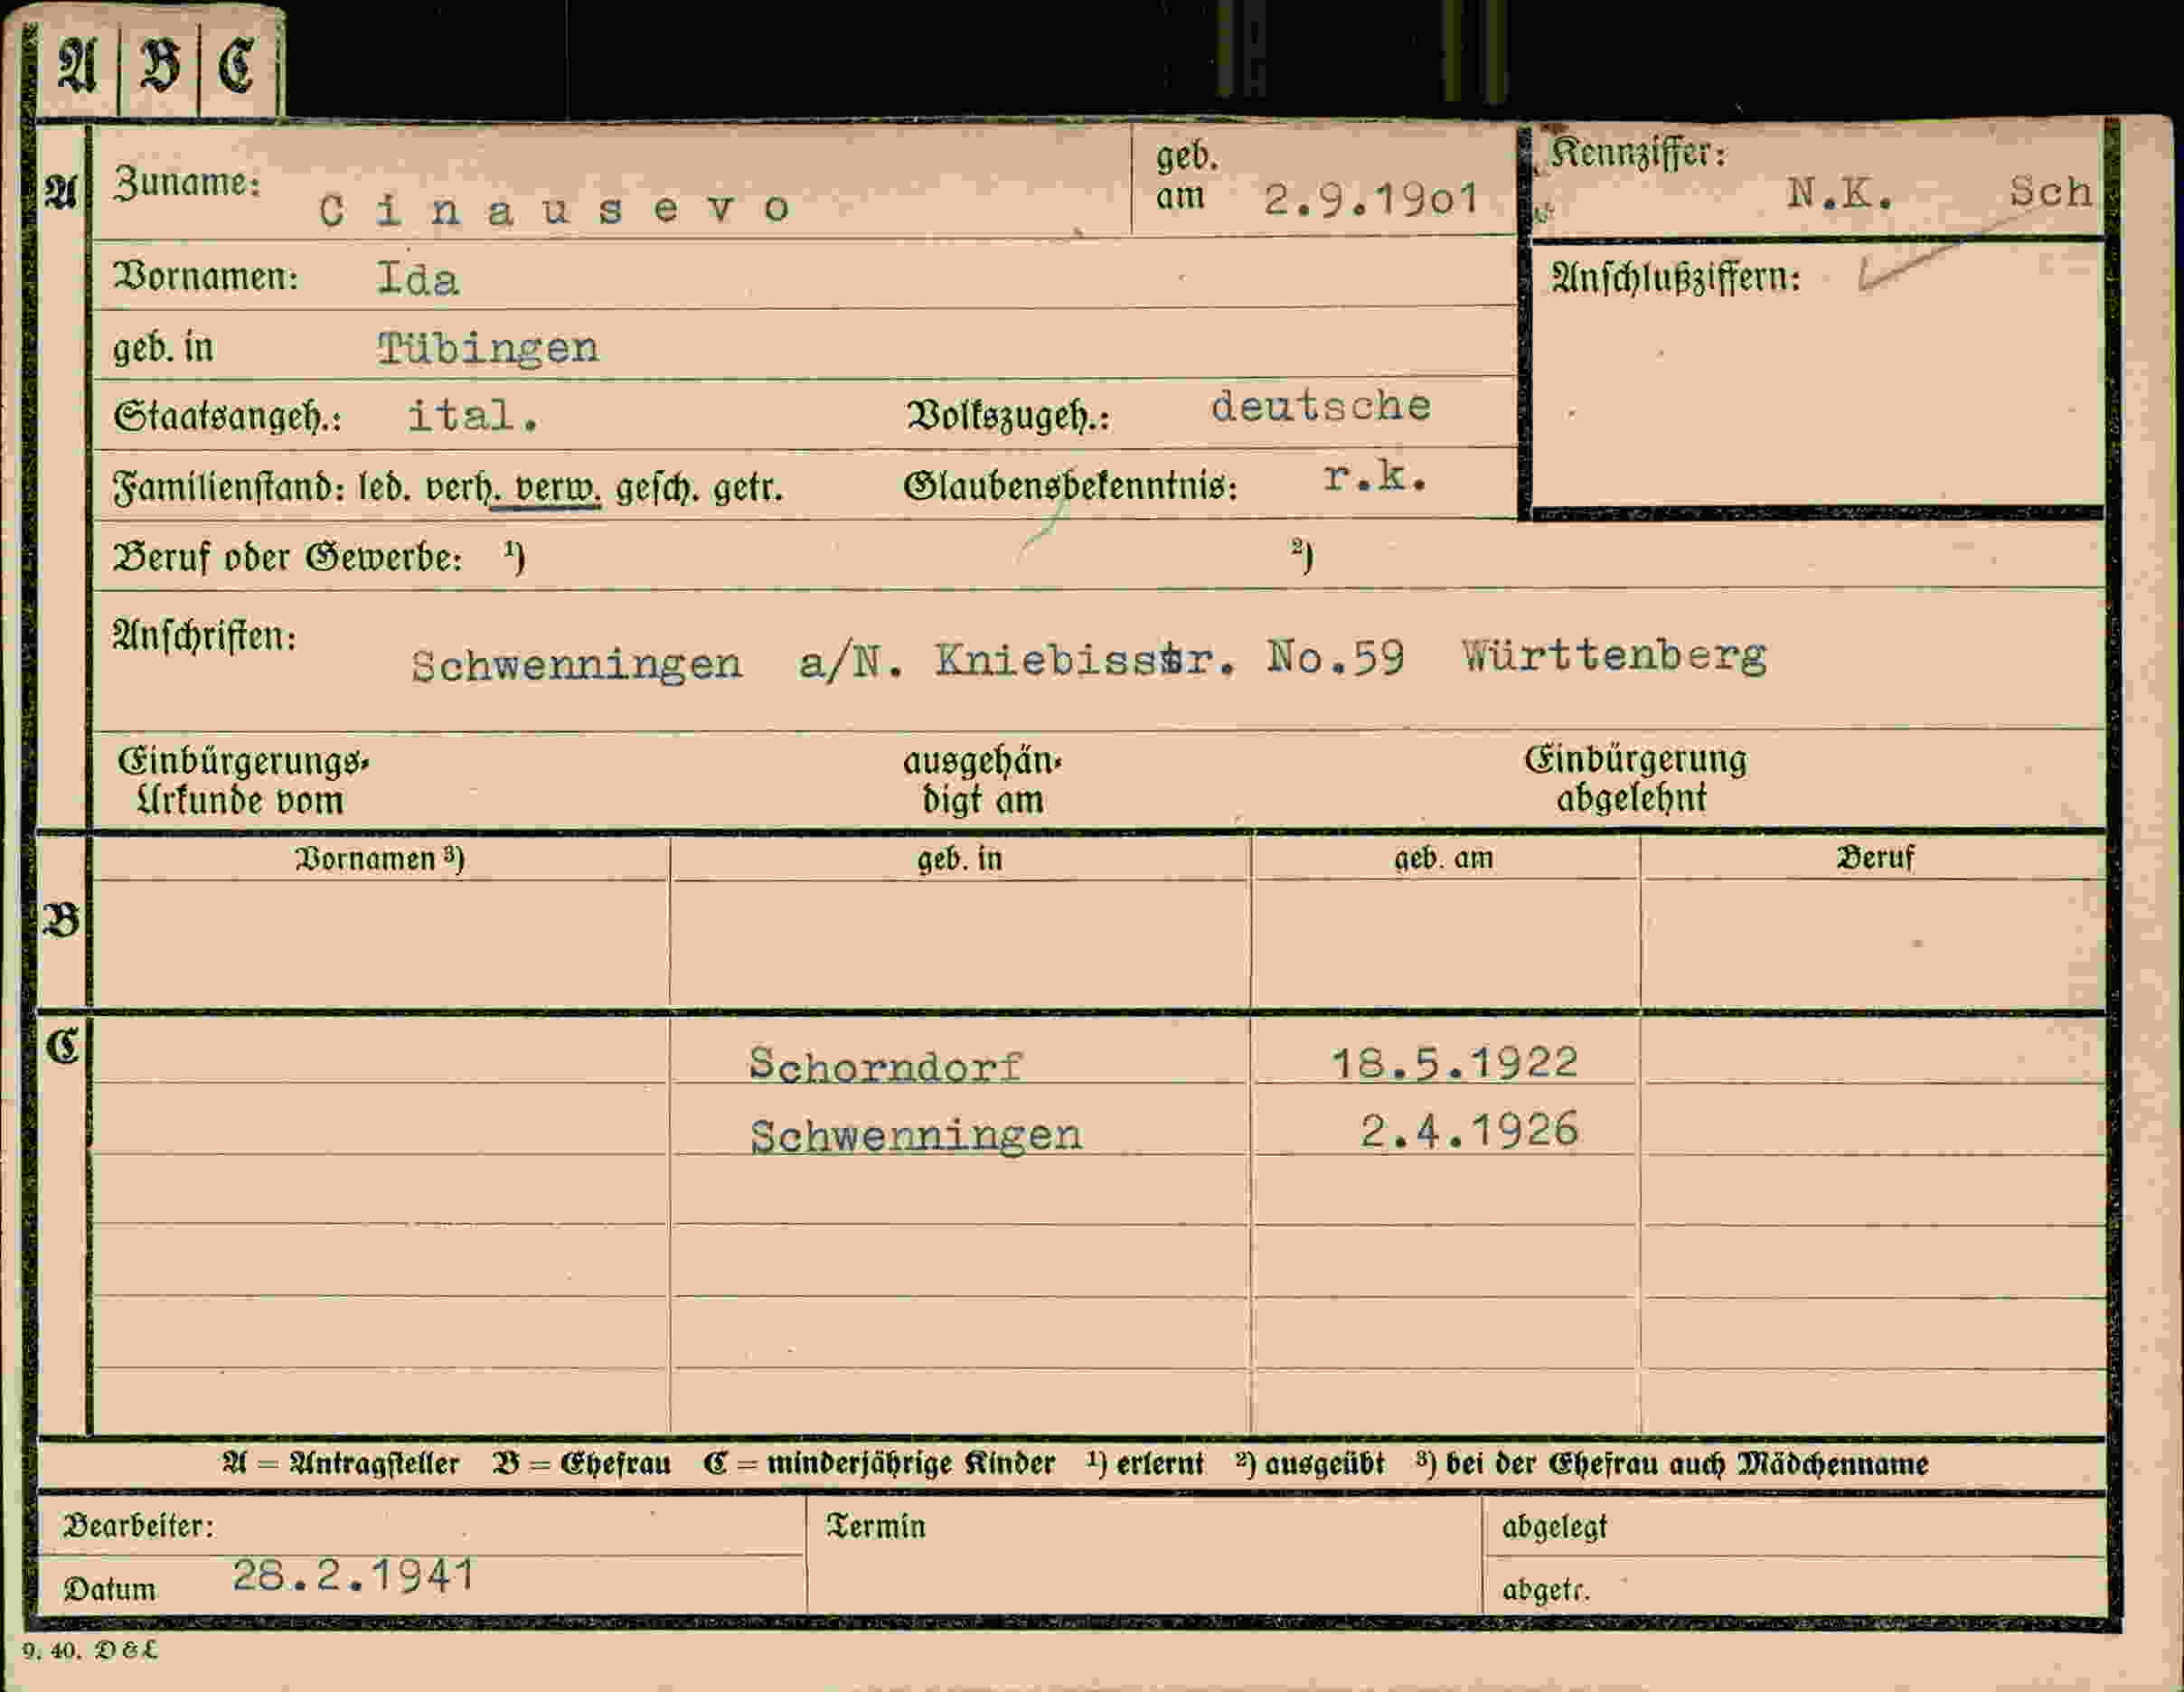
Task: Click the nationality value 'ital.'
Action: (474, 415)
